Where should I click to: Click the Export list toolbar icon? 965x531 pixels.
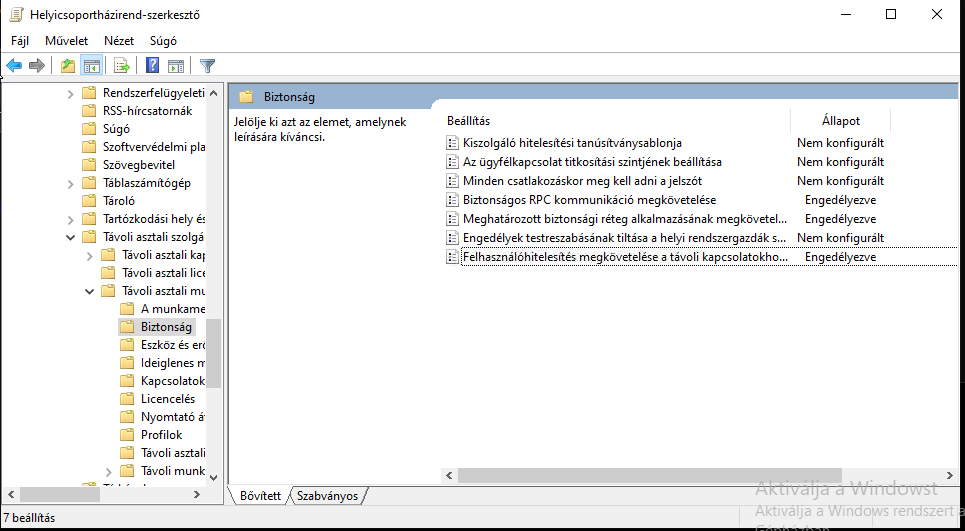point(122,66)
